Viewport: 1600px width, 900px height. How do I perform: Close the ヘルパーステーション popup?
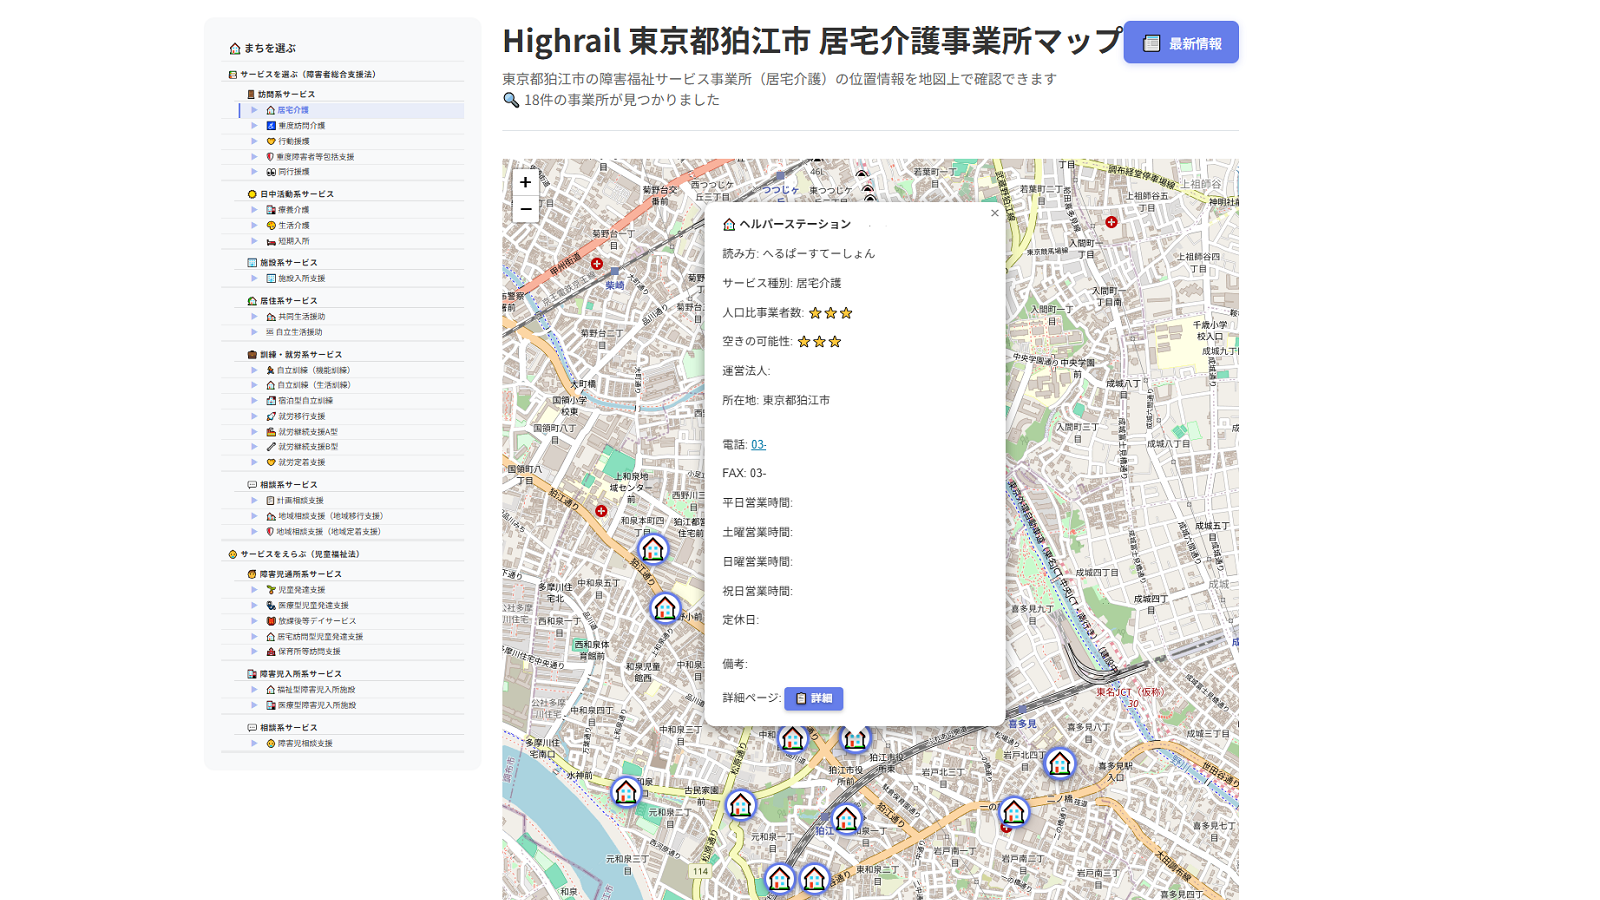(994, 213)
